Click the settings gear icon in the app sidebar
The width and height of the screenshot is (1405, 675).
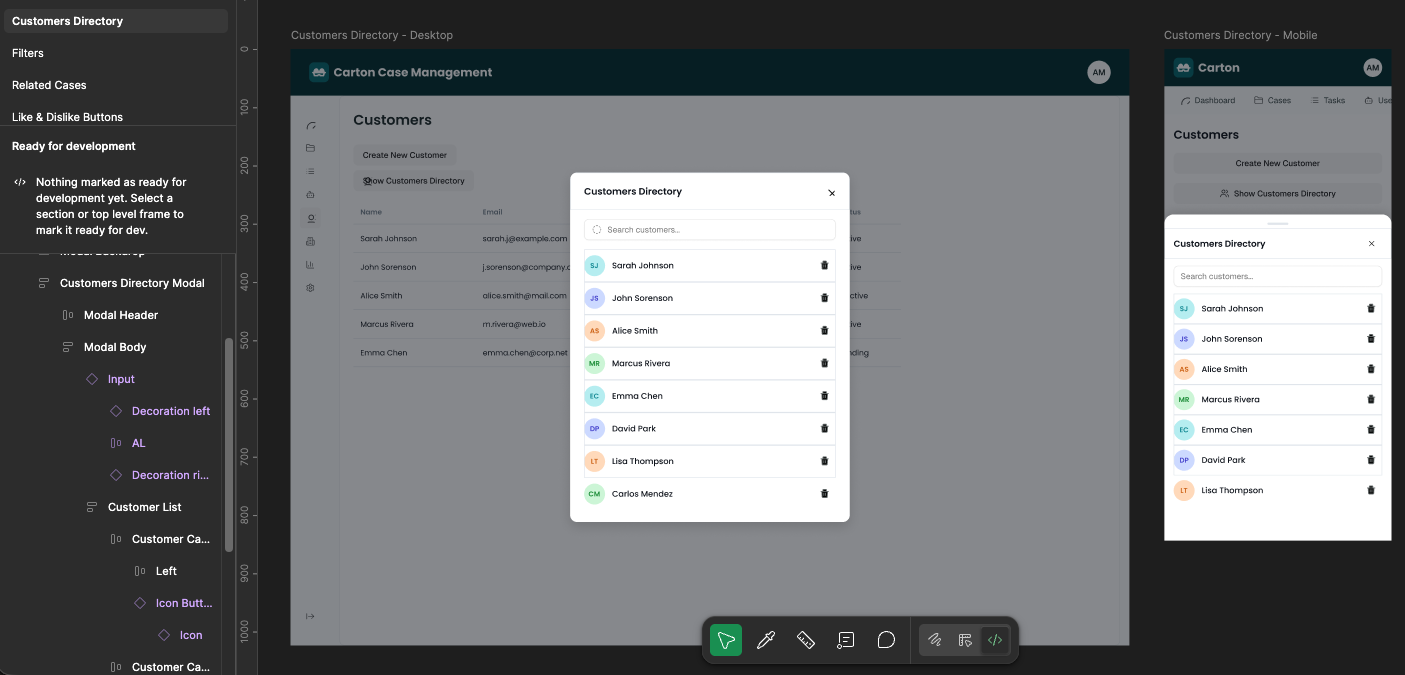[x=310, y=288]
